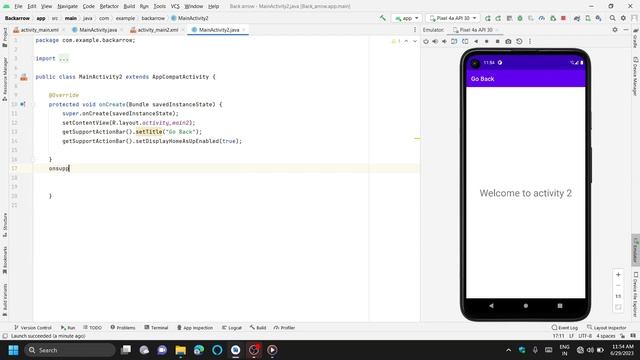This screenshot has width=640, height=360.
Task: Open the Refactor menu
Action: (109, 6)
